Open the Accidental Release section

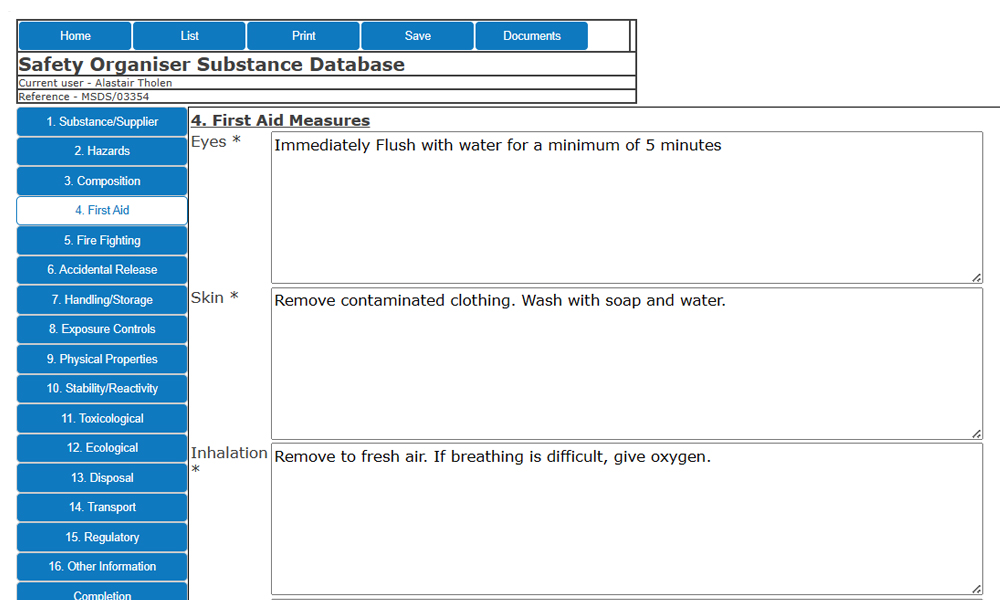[x=101, y=270]
